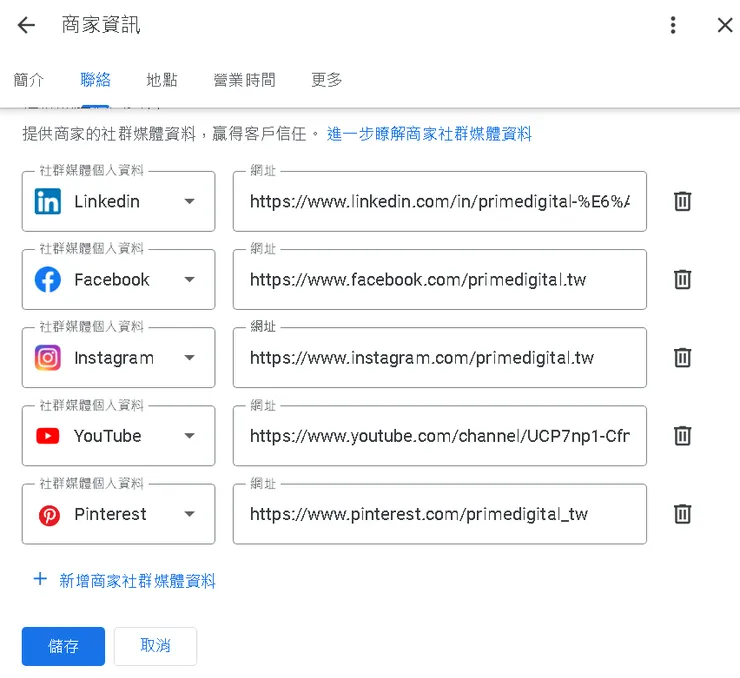Click the YouTube channel URL field

[440, 435]
